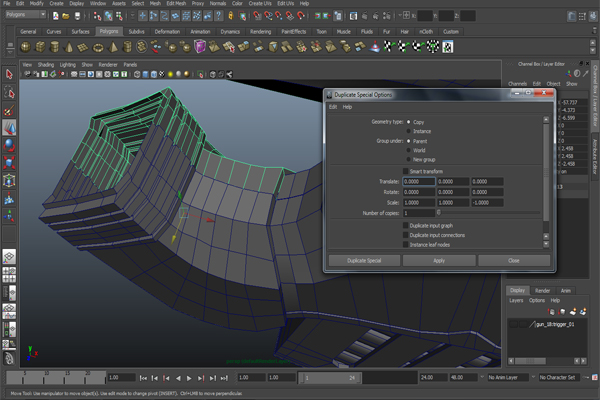Create a polygon cone from shelf
This screenshot has height=400, width=600.
pos(69,47)
